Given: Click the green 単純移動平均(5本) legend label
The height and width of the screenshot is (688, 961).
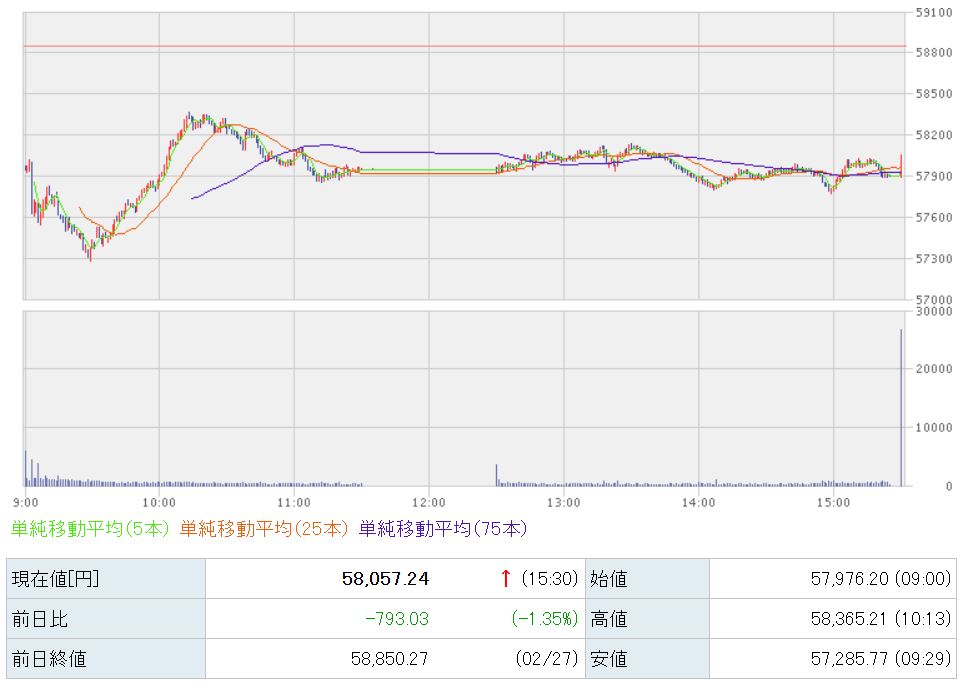Looking at the screenshot, I should point(91,528).
